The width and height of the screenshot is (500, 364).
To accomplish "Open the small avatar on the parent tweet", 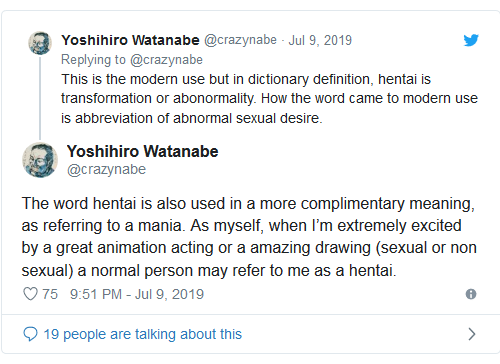I will click(40, 43).
